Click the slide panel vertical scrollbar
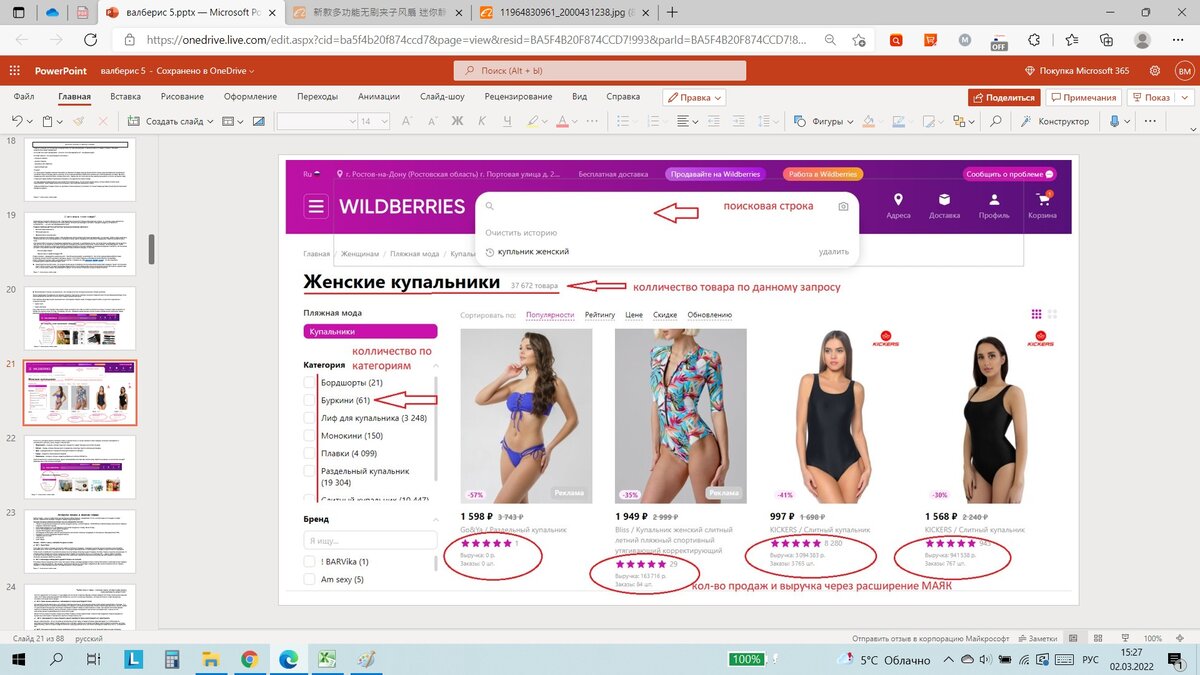This screenshot has width=1200, height=675. pos(152,249)
